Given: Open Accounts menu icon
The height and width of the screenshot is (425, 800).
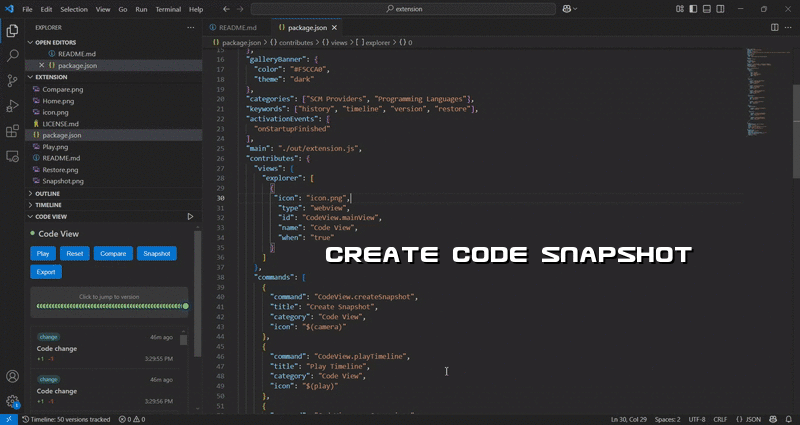Looking at the screenshot, I should coord(12,377).
